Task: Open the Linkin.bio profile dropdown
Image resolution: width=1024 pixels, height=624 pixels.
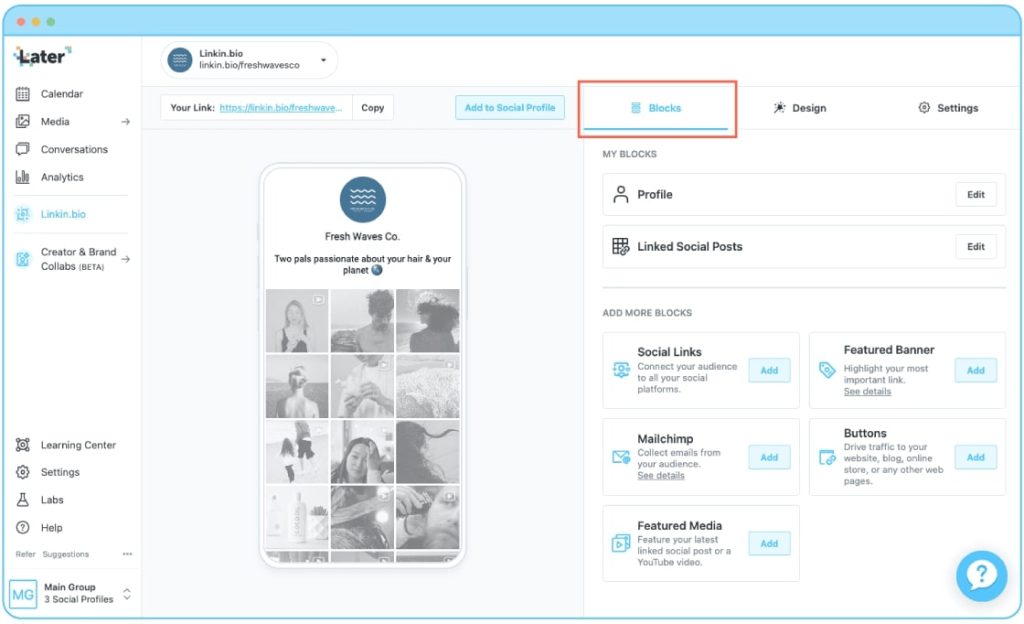Action: [323, 60]
